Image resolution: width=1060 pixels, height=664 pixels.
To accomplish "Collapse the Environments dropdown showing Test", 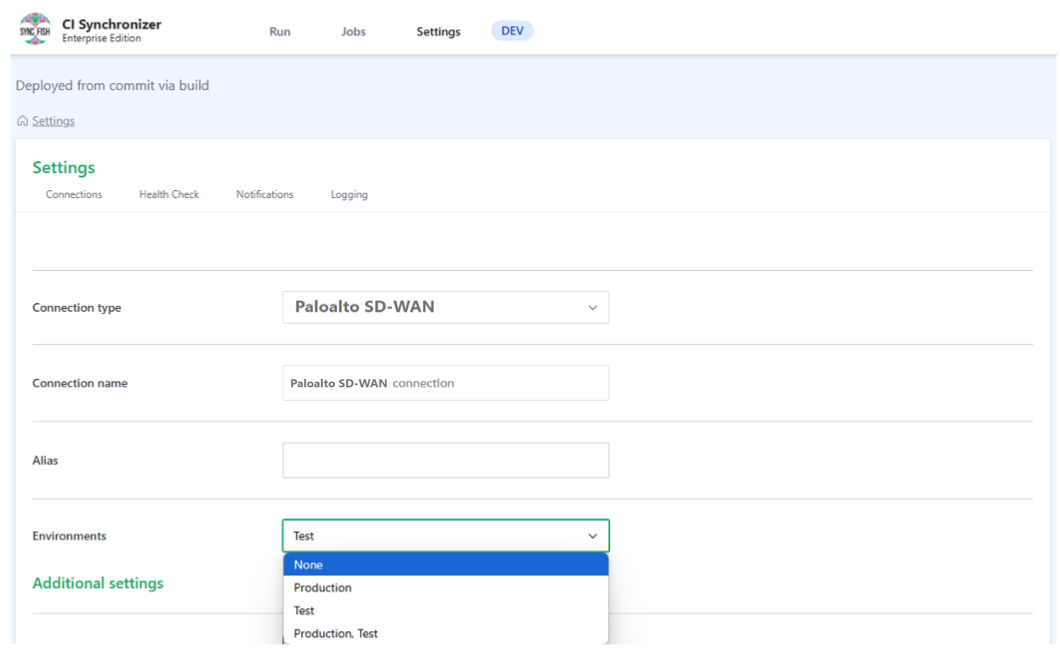I will pos(445,536).
